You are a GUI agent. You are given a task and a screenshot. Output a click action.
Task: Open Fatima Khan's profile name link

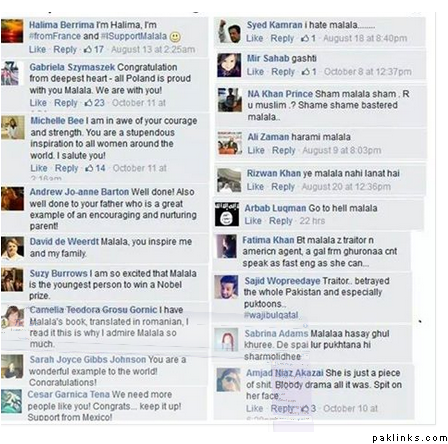coord(268,240)
